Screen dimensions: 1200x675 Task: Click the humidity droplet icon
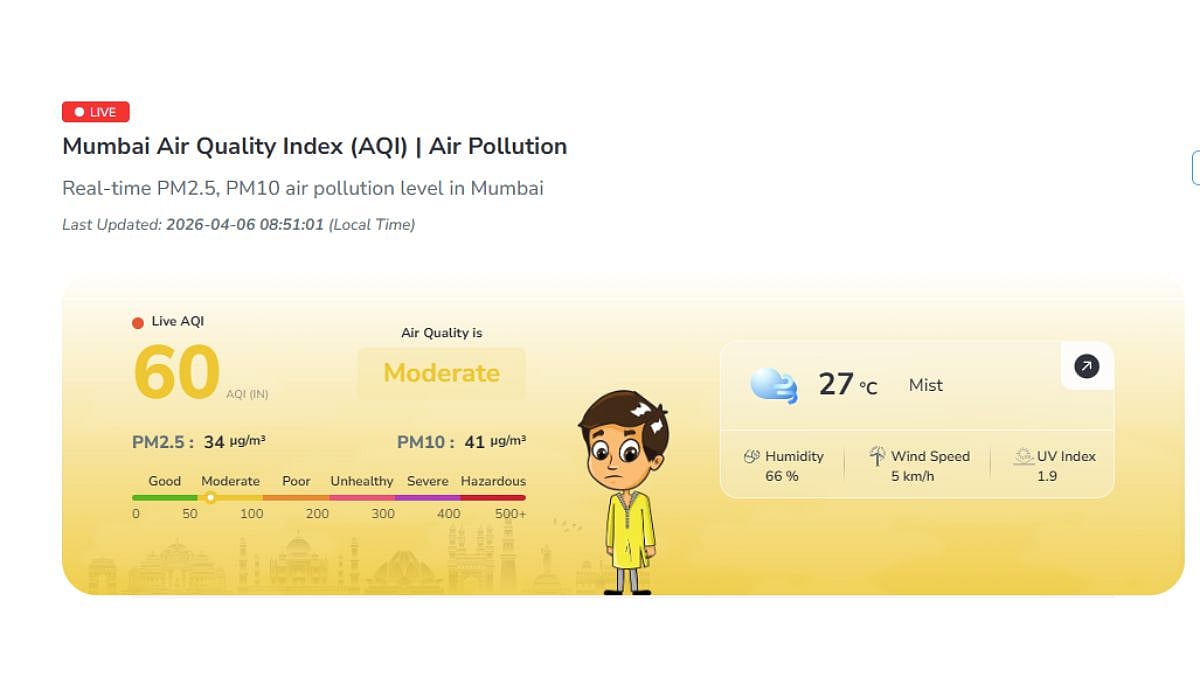[x=752, y=456]
